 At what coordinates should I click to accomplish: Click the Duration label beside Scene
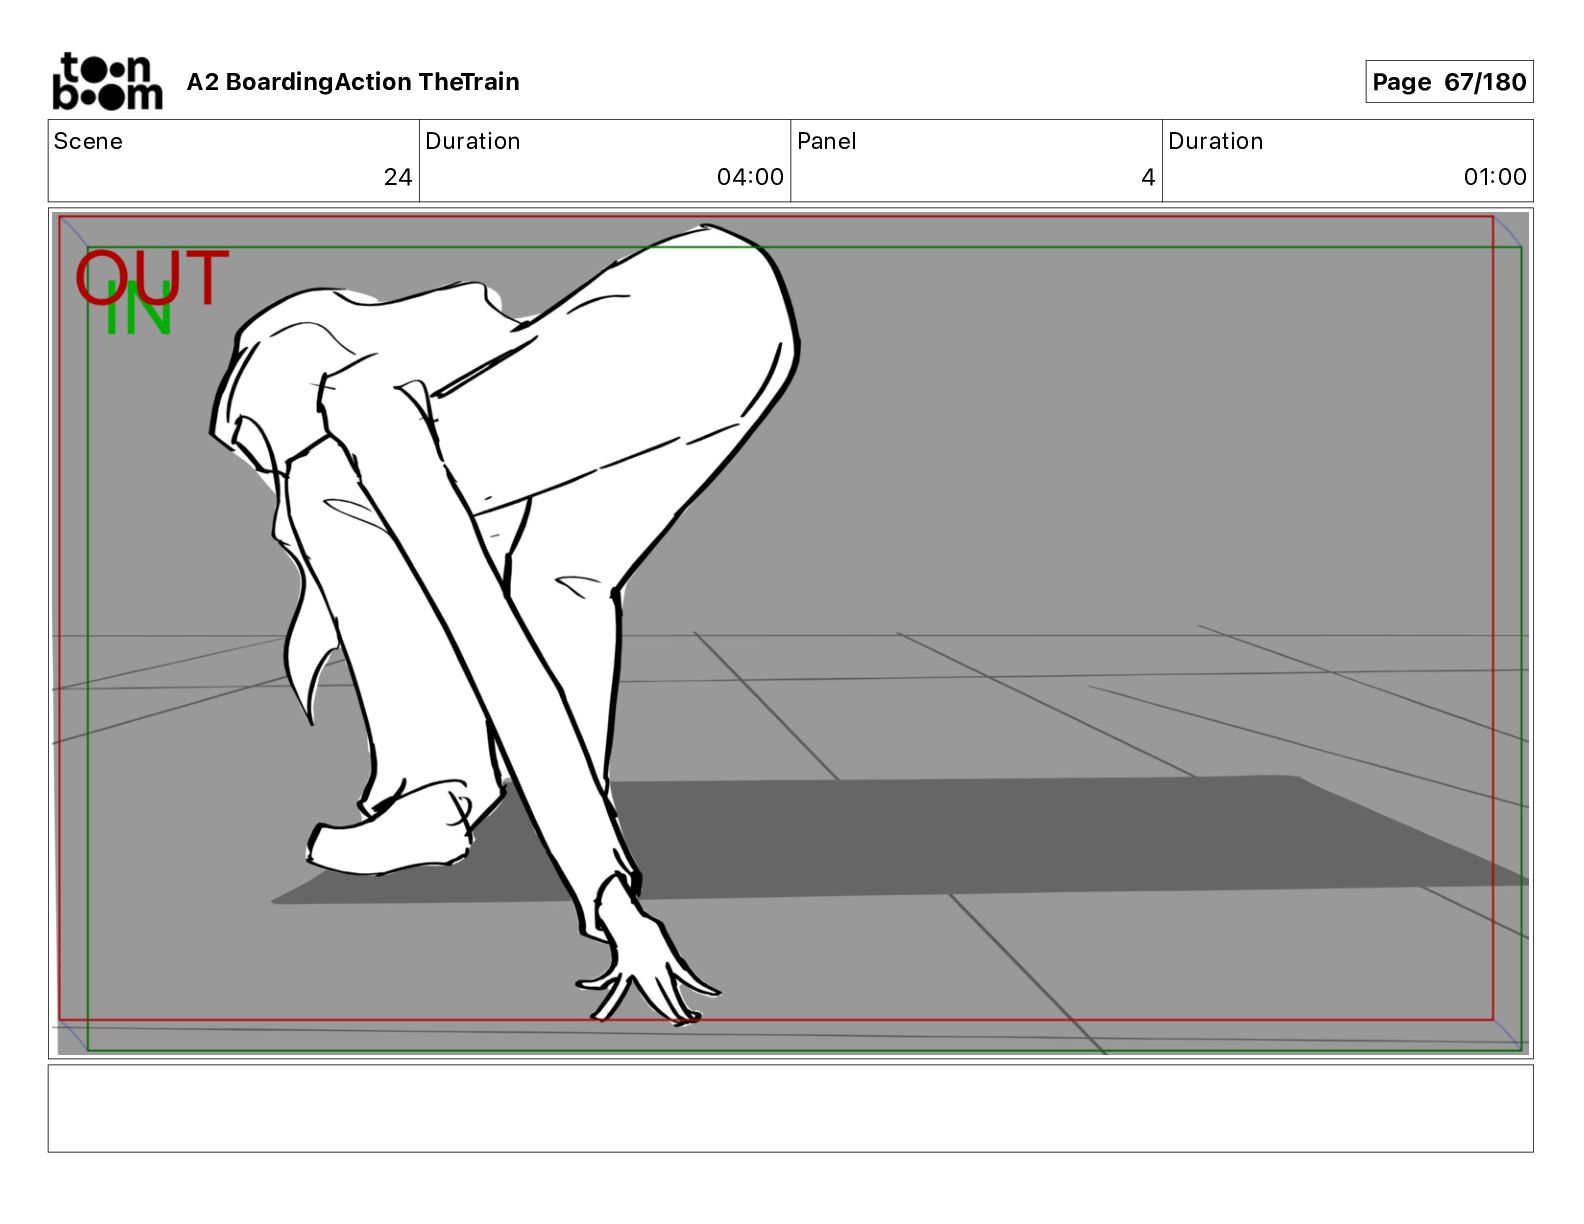pyautogui.click(x=473, y=141)
